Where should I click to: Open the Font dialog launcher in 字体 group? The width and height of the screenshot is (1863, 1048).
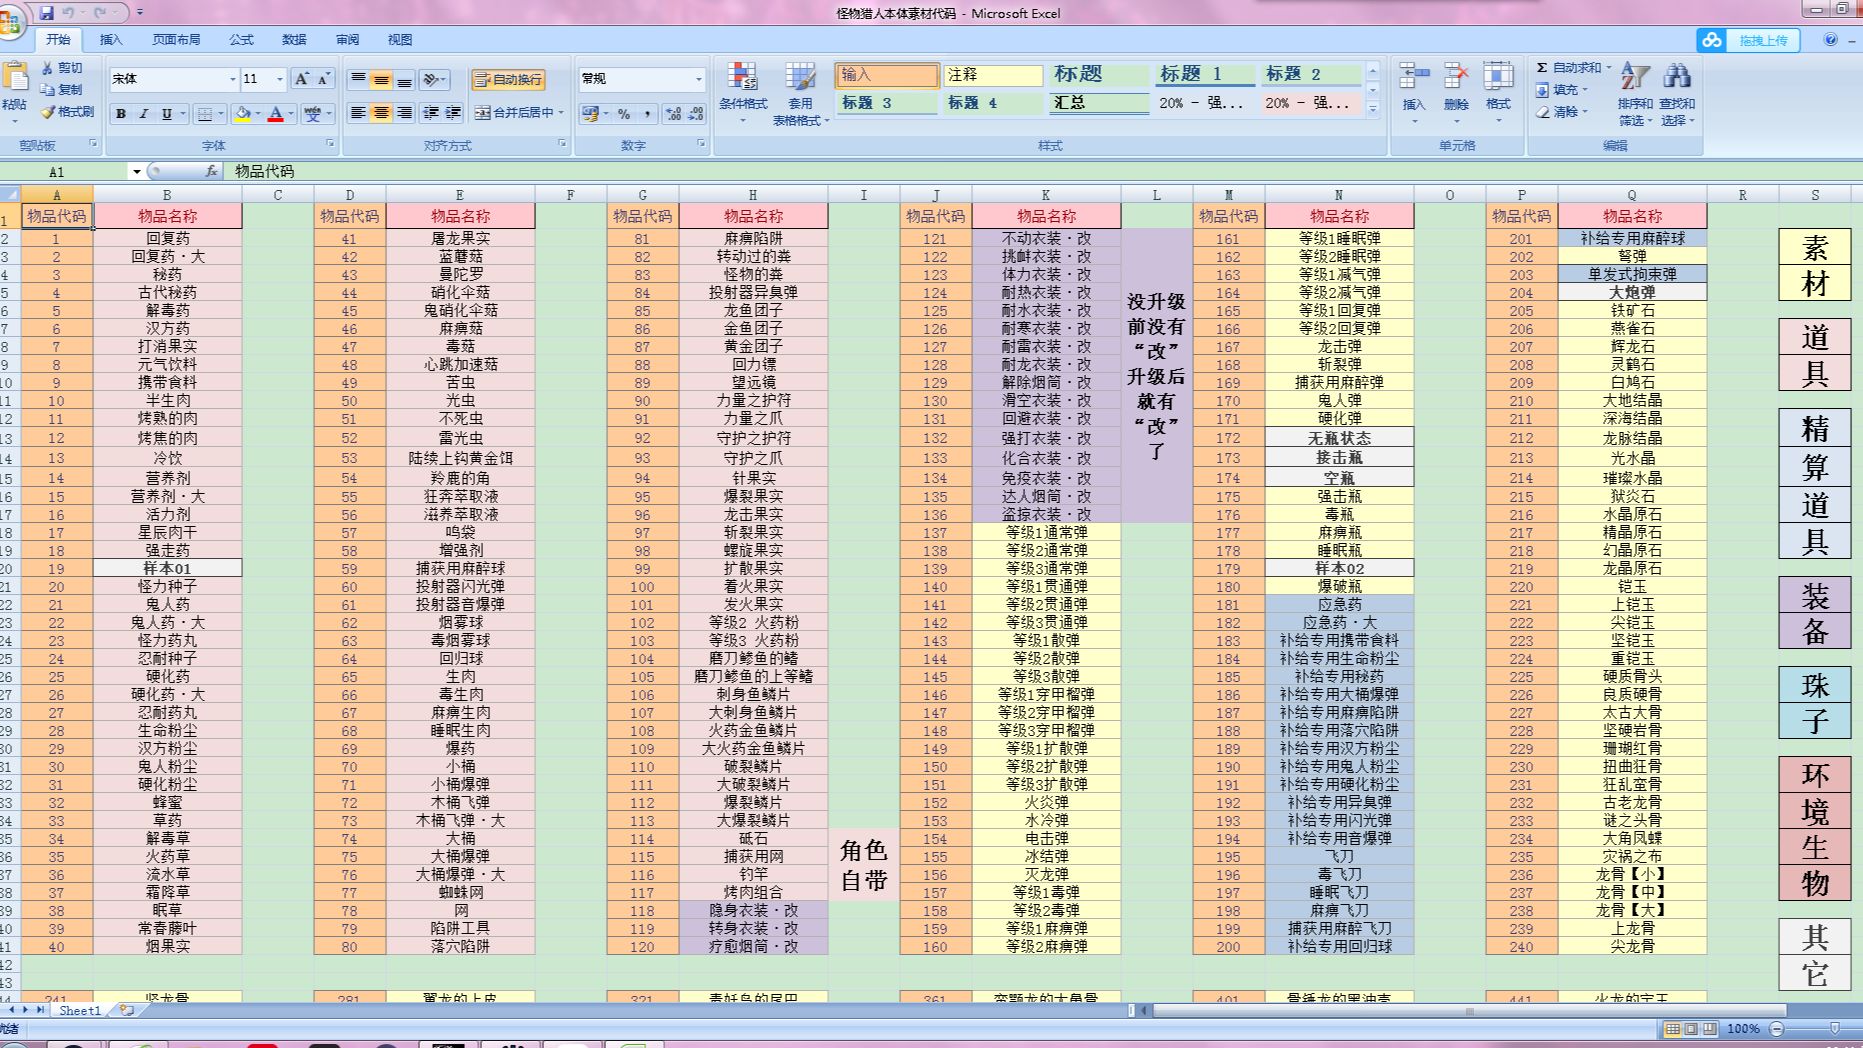point(330,144)
